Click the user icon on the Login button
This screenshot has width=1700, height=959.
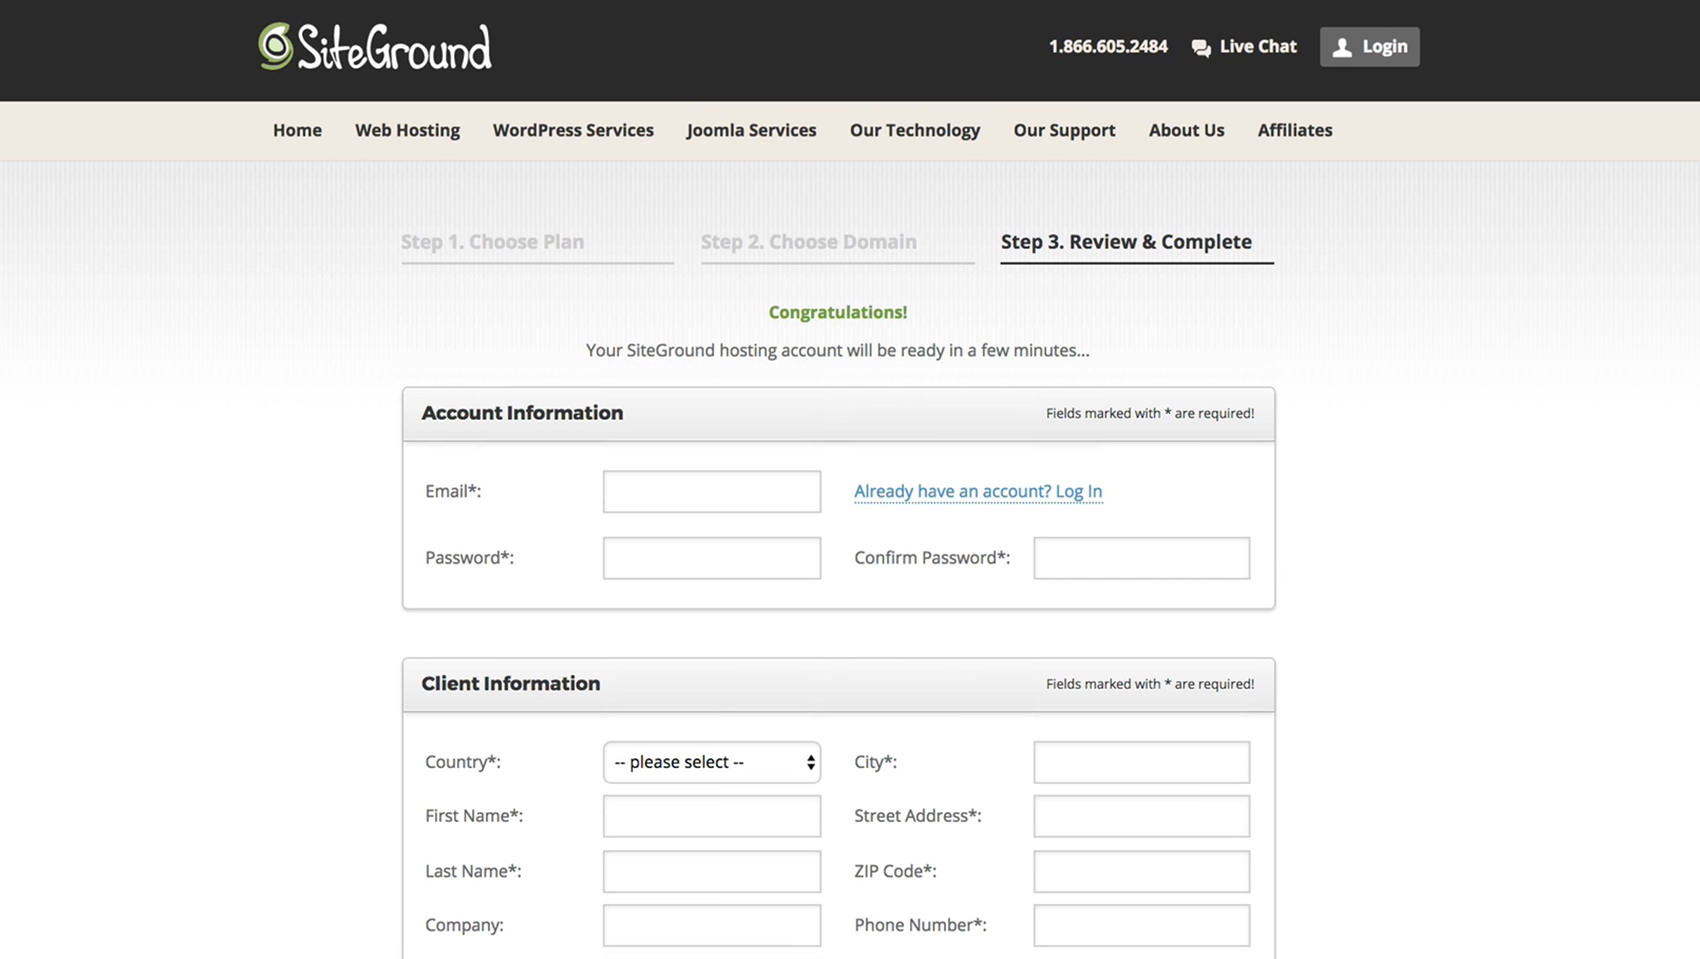[1342, 47]
